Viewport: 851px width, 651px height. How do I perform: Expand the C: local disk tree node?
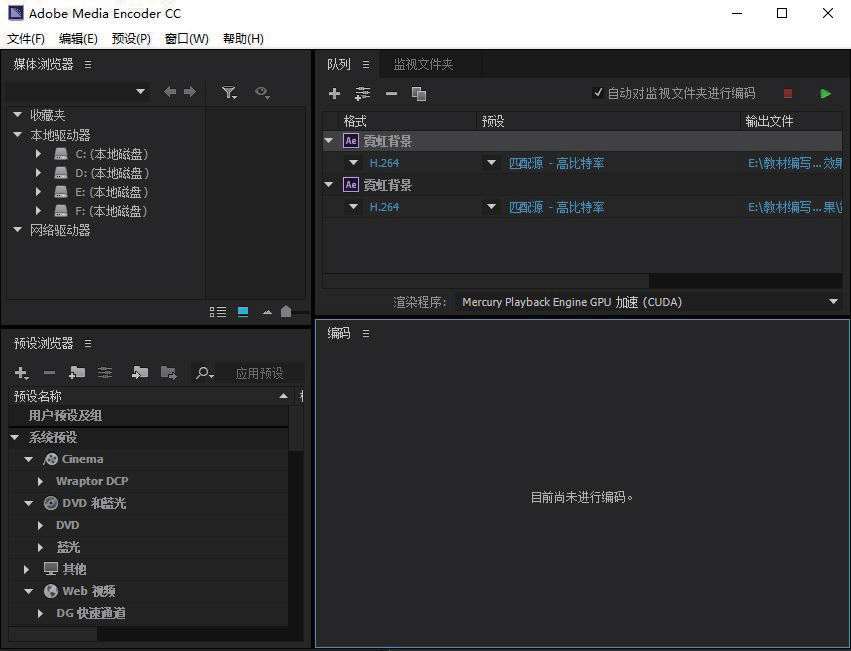click(x=38, y=154)
